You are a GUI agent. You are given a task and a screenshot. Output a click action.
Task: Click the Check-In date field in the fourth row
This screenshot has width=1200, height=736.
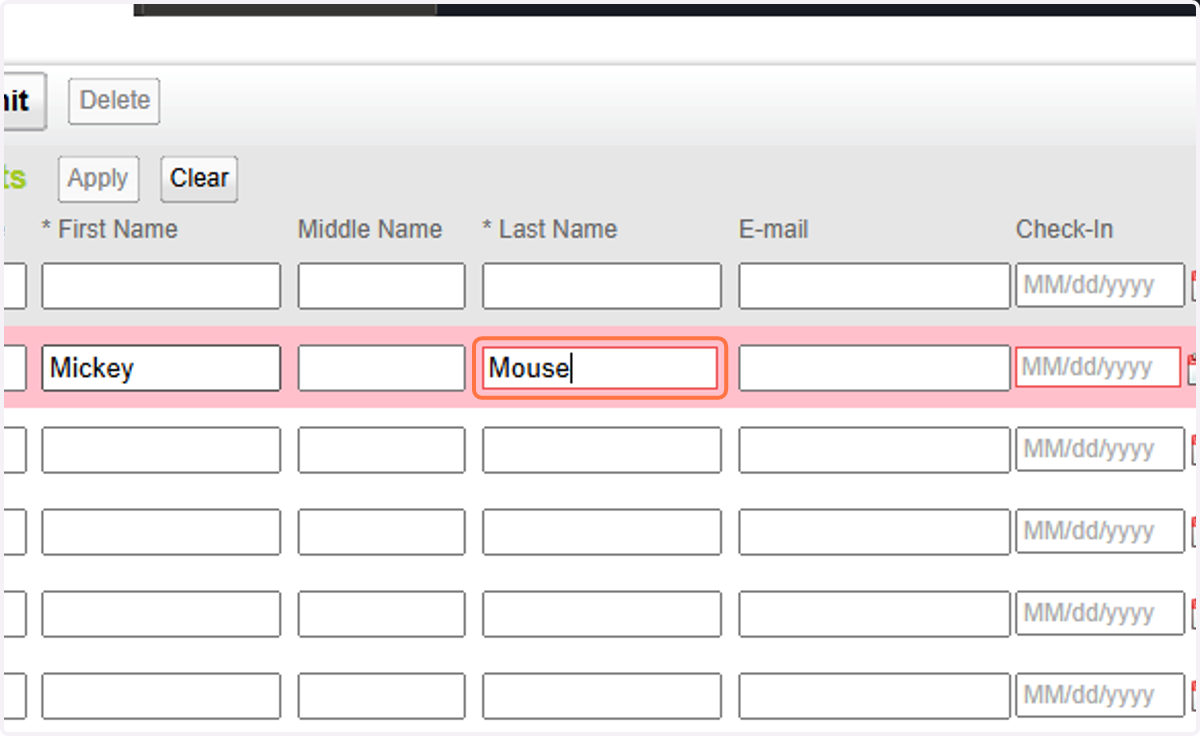click(x=1100, y=531)
